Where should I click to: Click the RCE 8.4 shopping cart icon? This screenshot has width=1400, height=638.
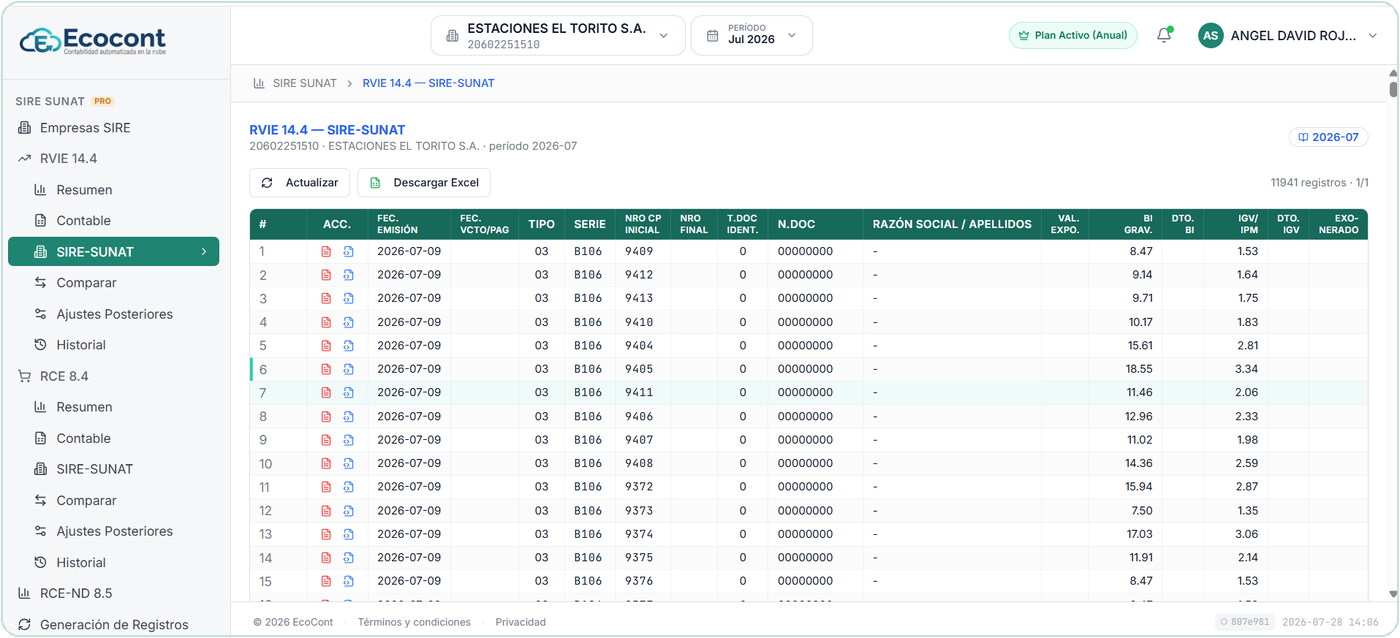(24, 376)
